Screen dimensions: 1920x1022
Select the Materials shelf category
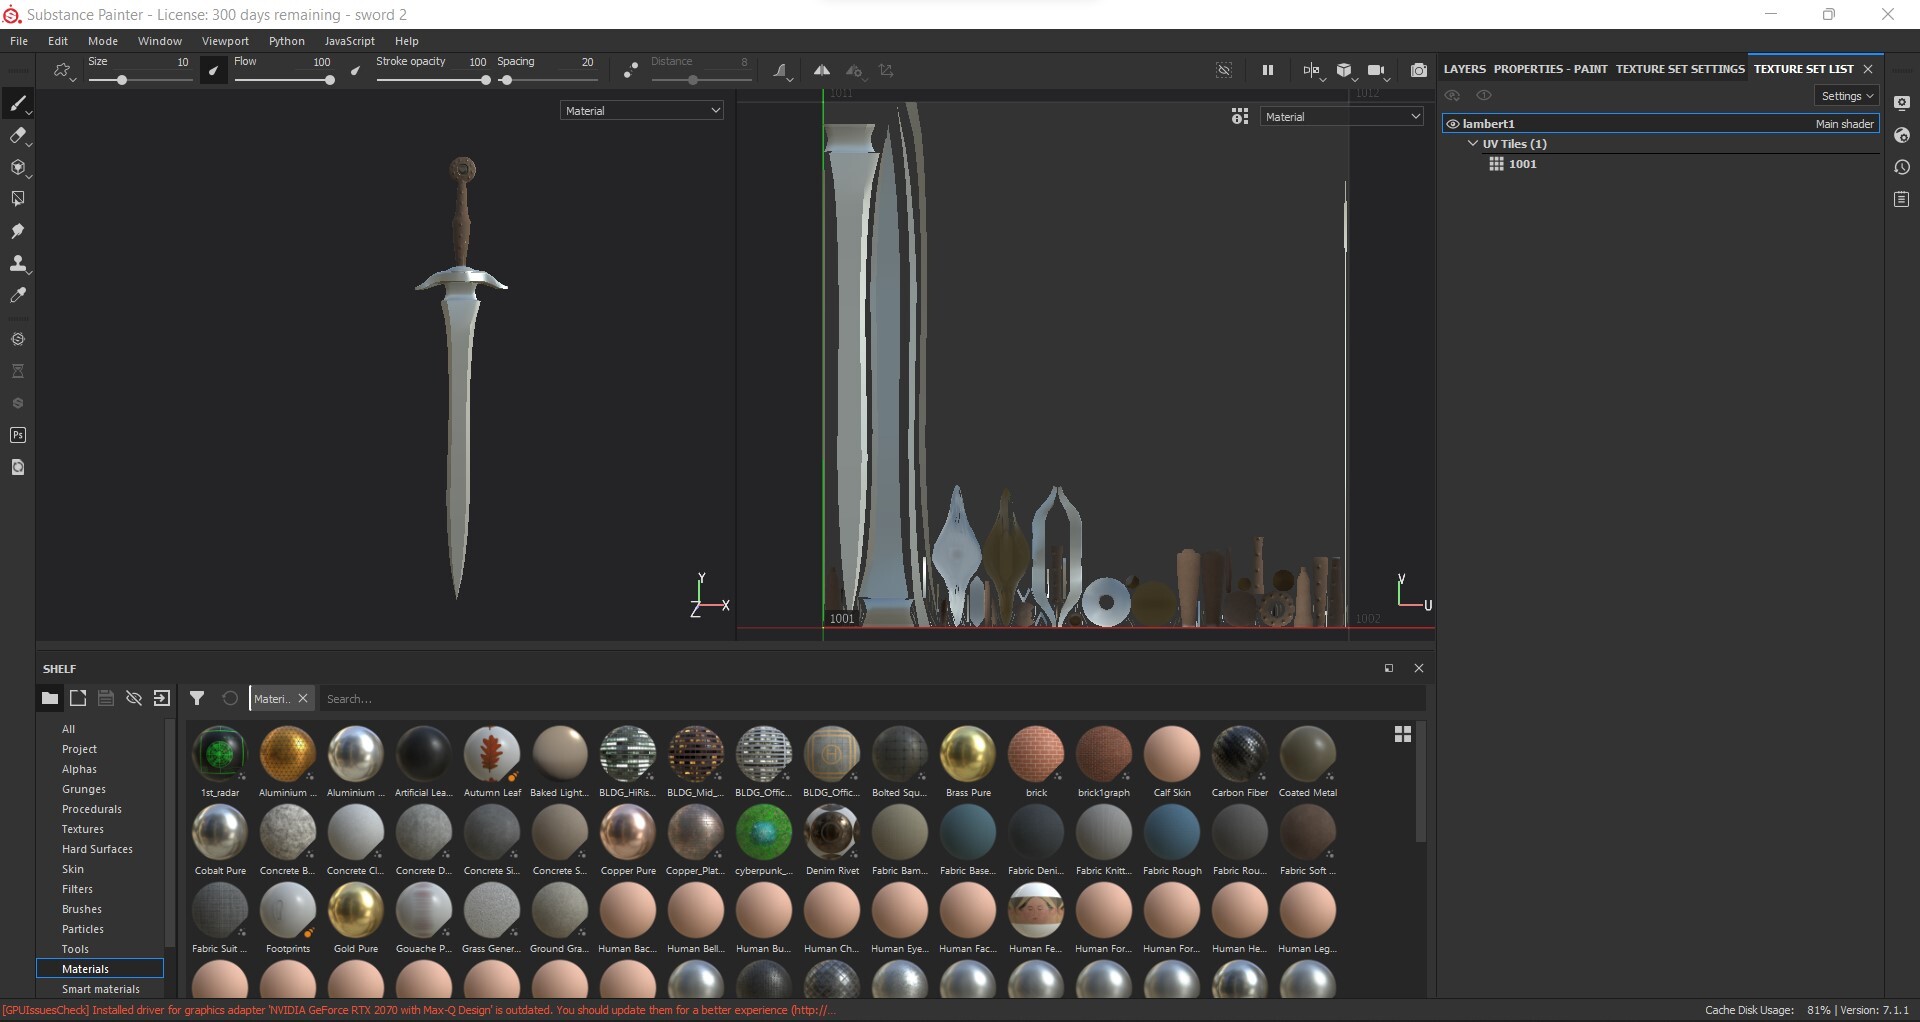[x=84, y=968]
